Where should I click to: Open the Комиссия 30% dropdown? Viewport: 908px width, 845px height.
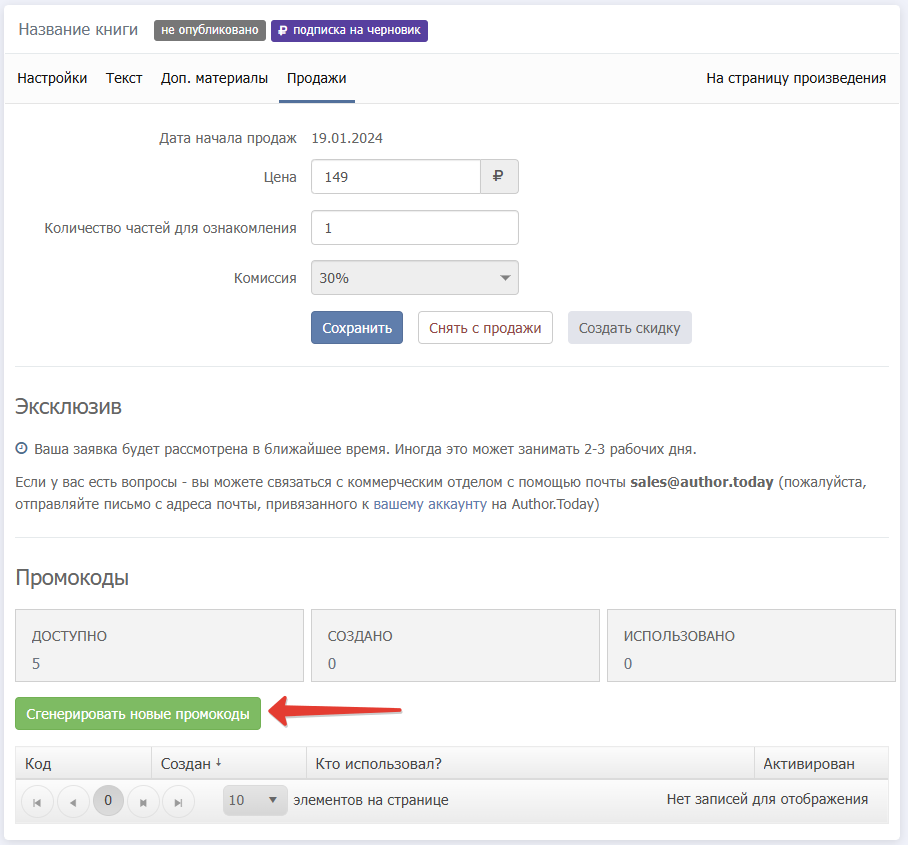coord(415,278)
